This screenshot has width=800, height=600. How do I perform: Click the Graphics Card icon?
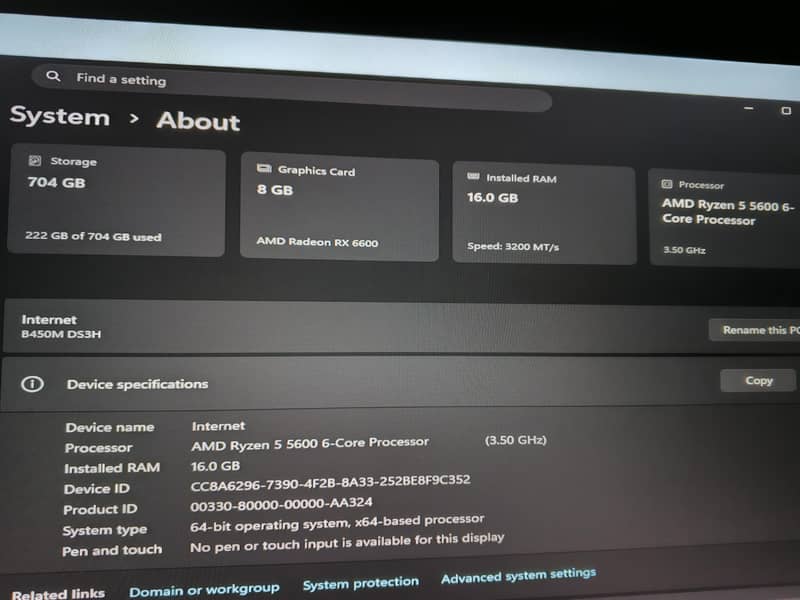tap(264, 168)
